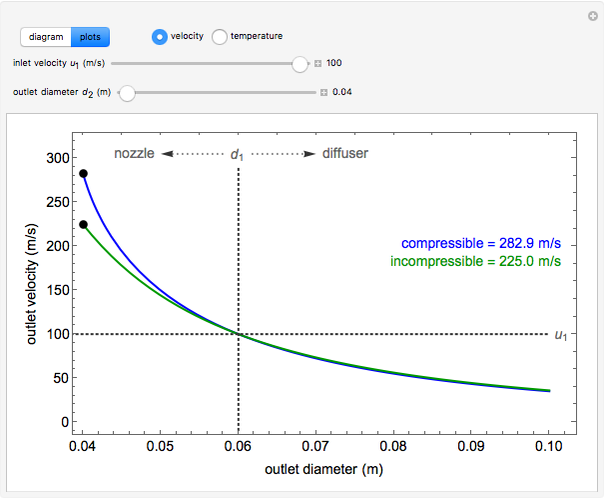Screen dimensions: 604x500
Task: Click the inlet velocity value 100
Action: point(334,64)
